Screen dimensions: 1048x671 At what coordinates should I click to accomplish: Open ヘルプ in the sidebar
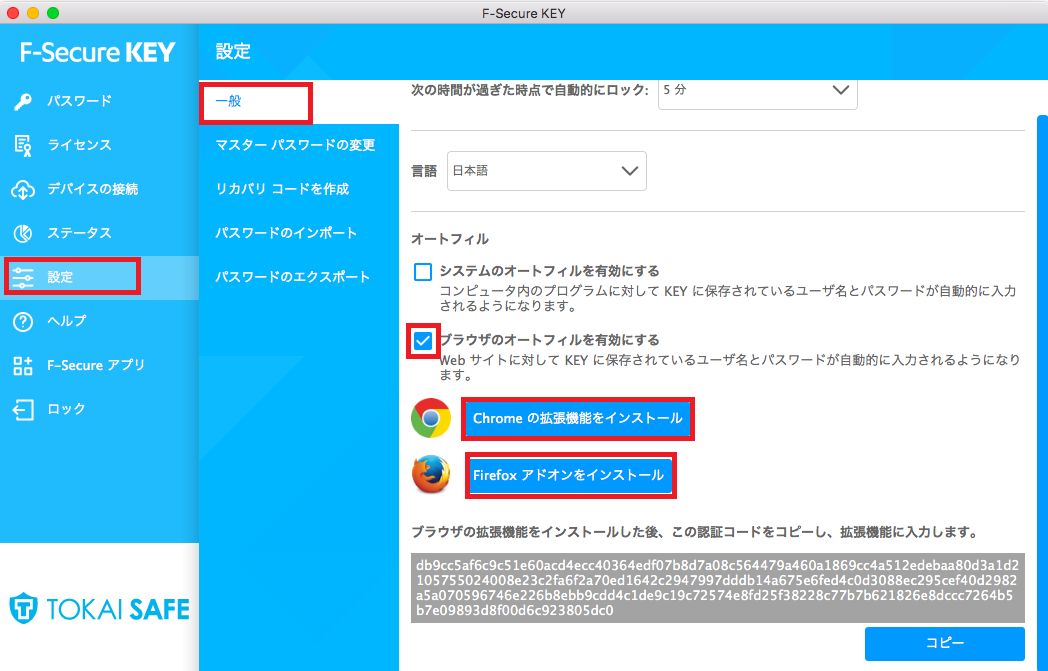click(100, 321)
